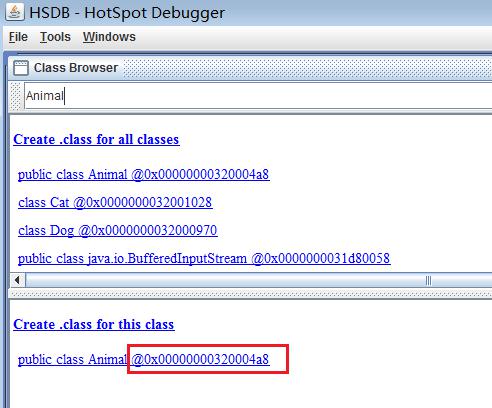The width and height of the screenshot is (492, 408).
Task: Click Create .class for this class link
Action: click(94, 324)
